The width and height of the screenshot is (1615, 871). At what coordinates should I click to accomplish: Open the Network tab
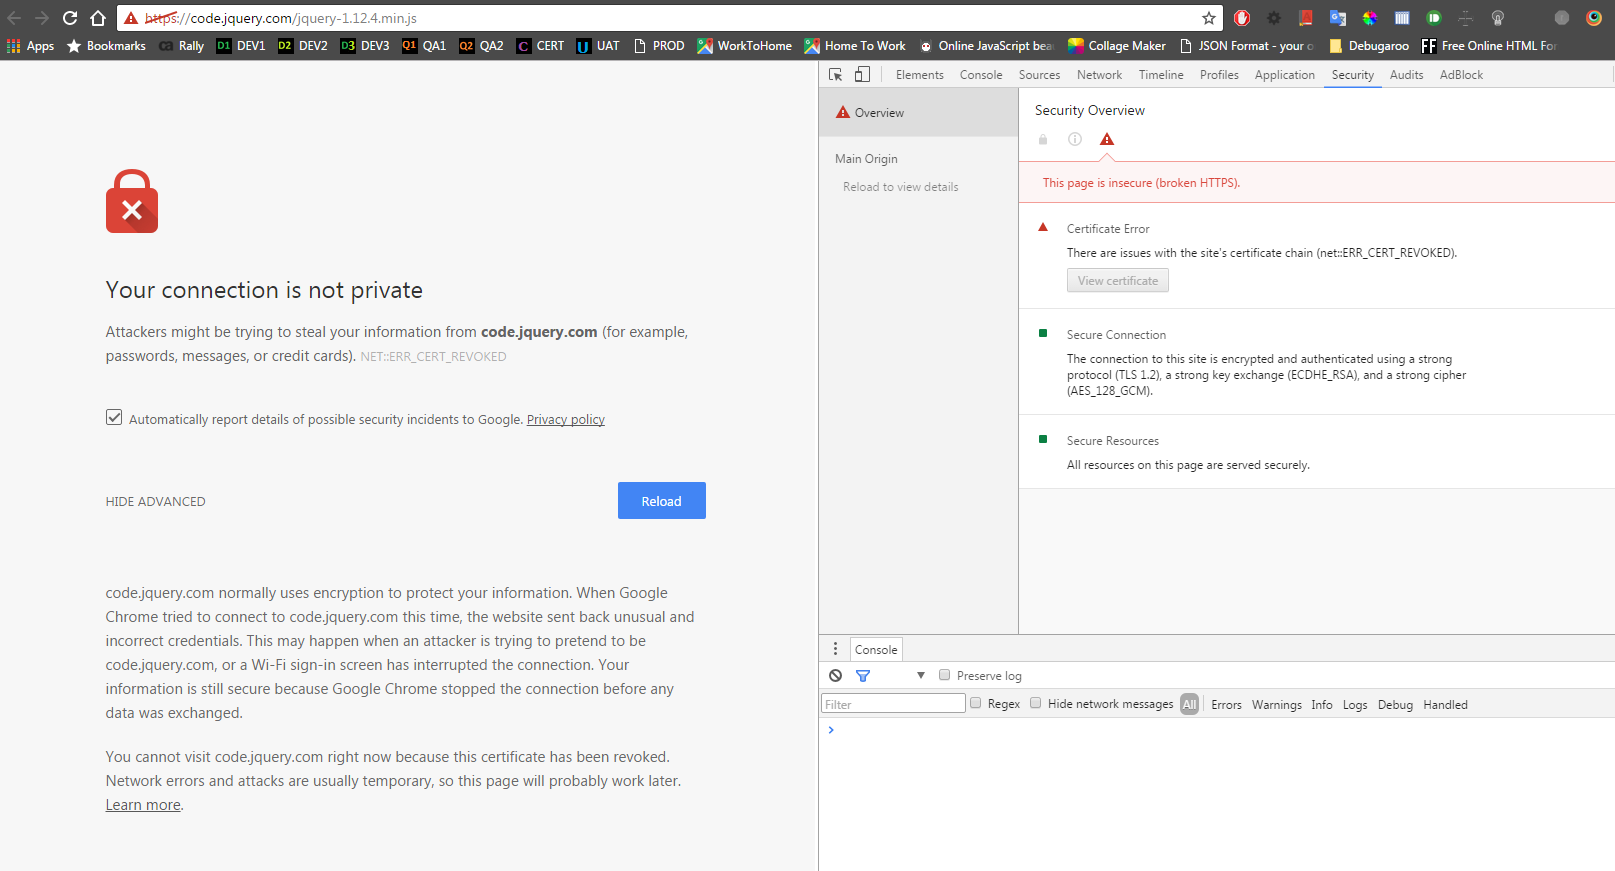point(1100,75)
